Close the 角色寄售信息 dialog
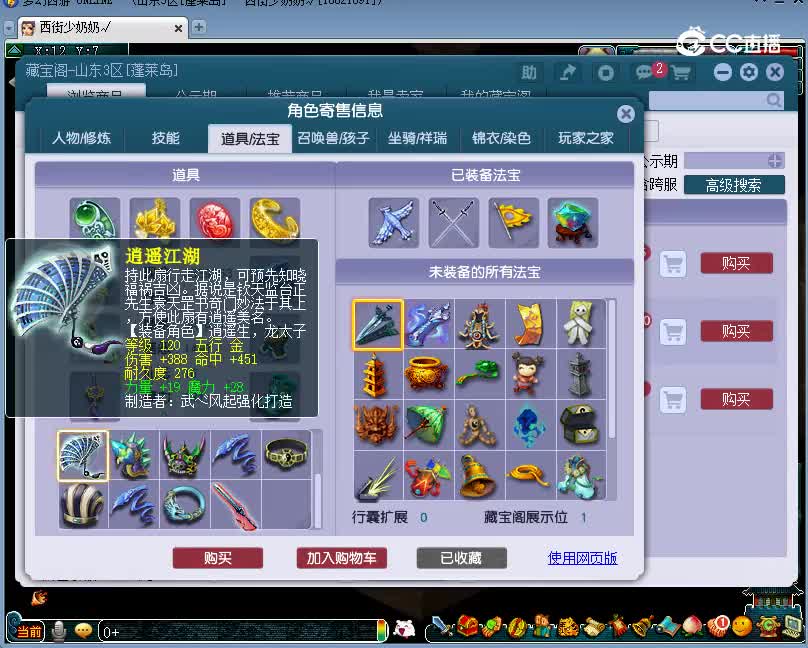Image resolution: width=808 pixels, height=648 pixels. [x=626, y=114]
